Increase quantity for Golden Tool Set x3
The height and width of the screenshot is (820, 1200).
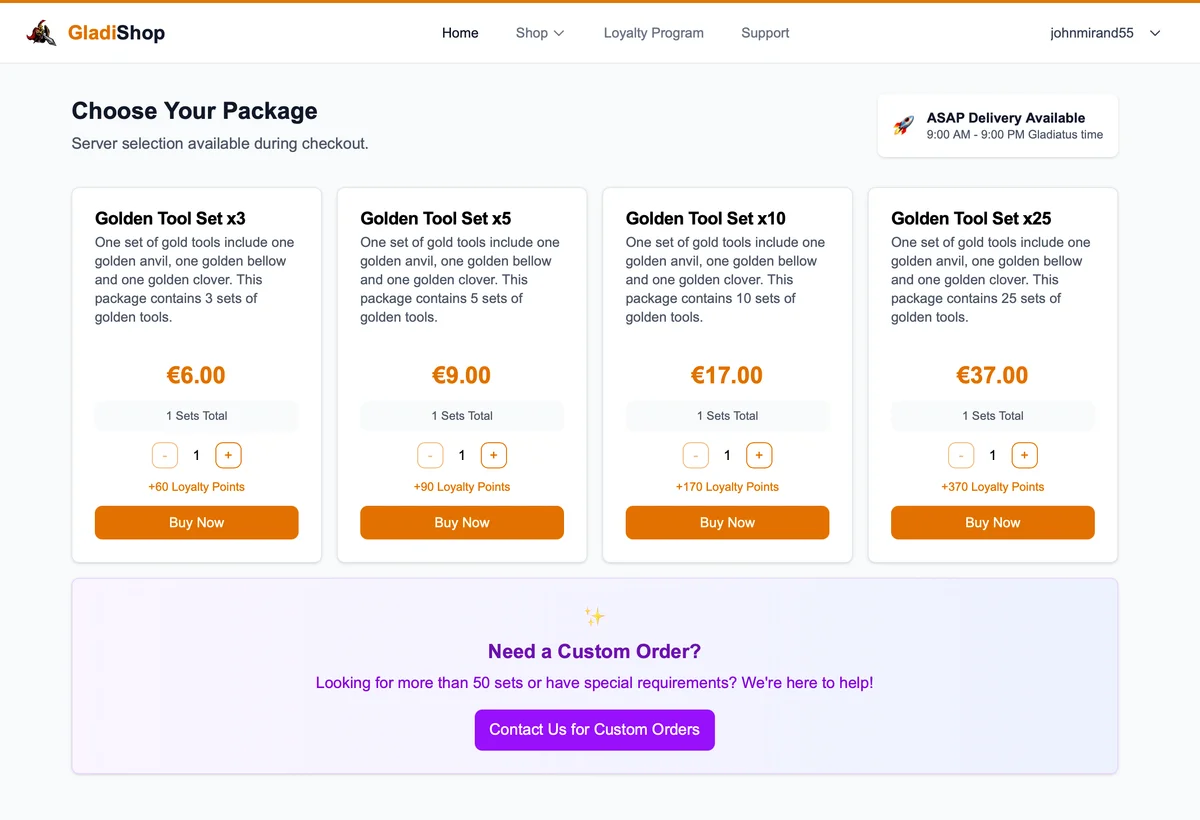[228, 455]
